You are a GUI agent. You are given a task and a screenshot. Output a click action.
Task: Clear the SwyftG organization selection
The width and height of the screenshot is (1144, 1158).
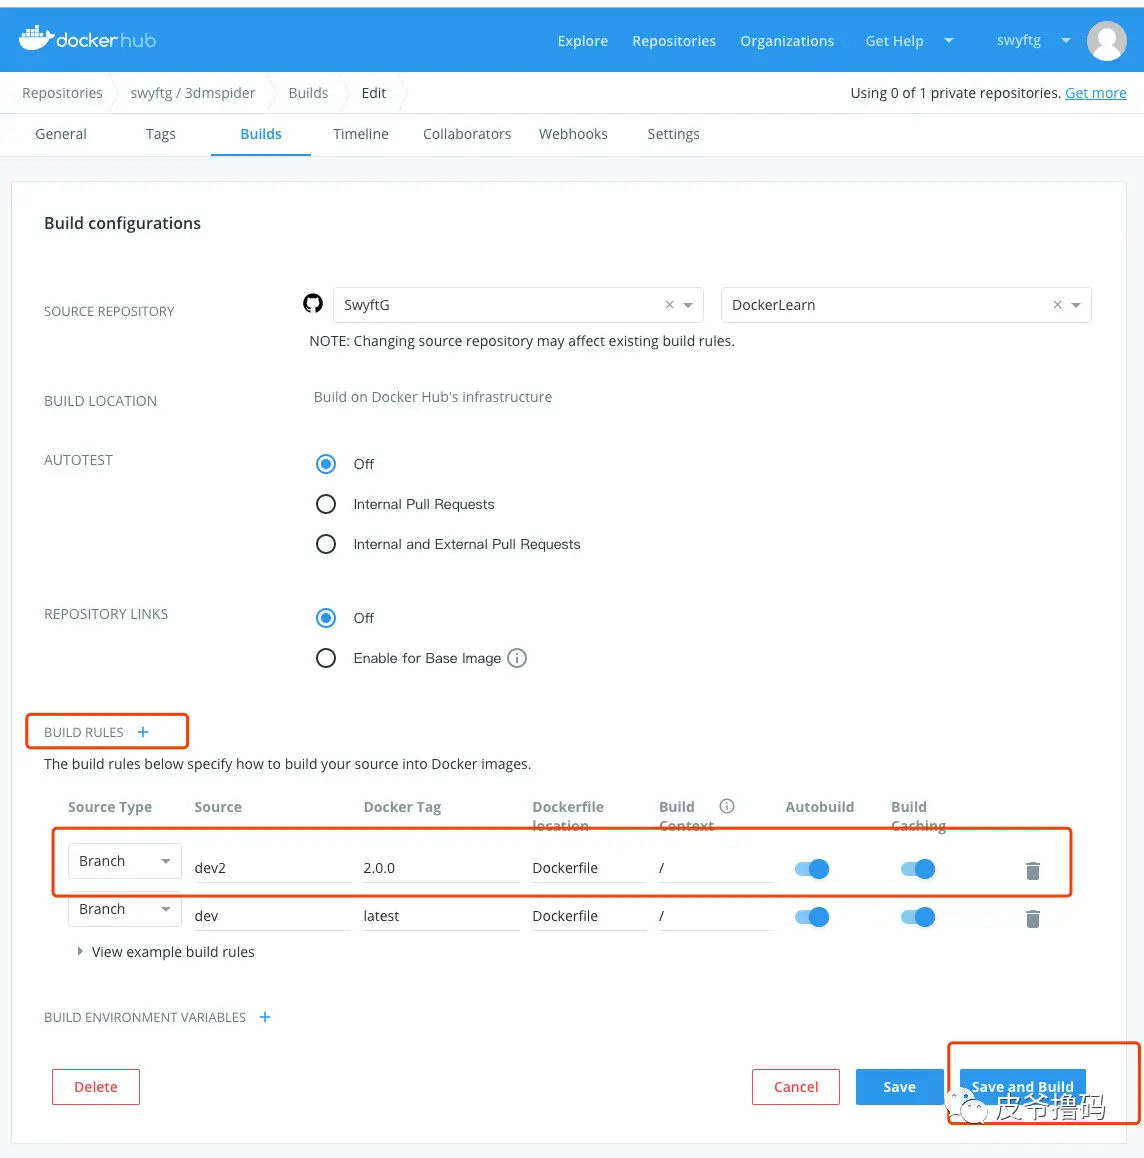669,305
